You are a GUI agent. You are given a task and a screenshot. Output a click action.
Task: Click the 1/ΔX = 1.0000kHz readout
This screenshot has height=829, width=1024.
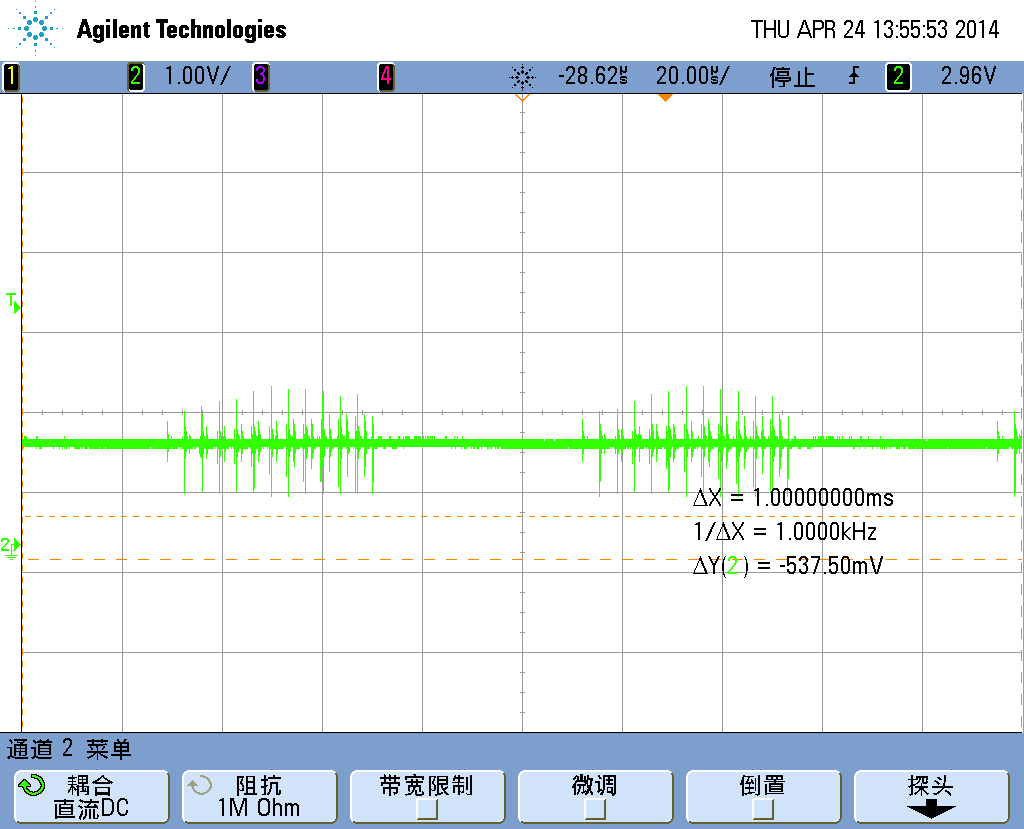pyautogui.click(x=785, y=532)
